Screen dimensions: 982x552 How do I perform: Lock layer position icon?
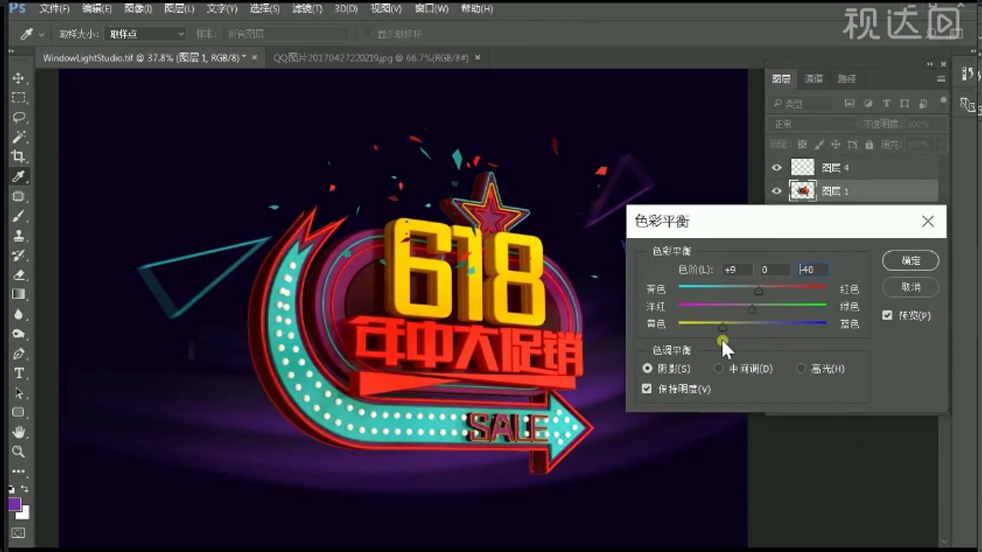[835, 145]
